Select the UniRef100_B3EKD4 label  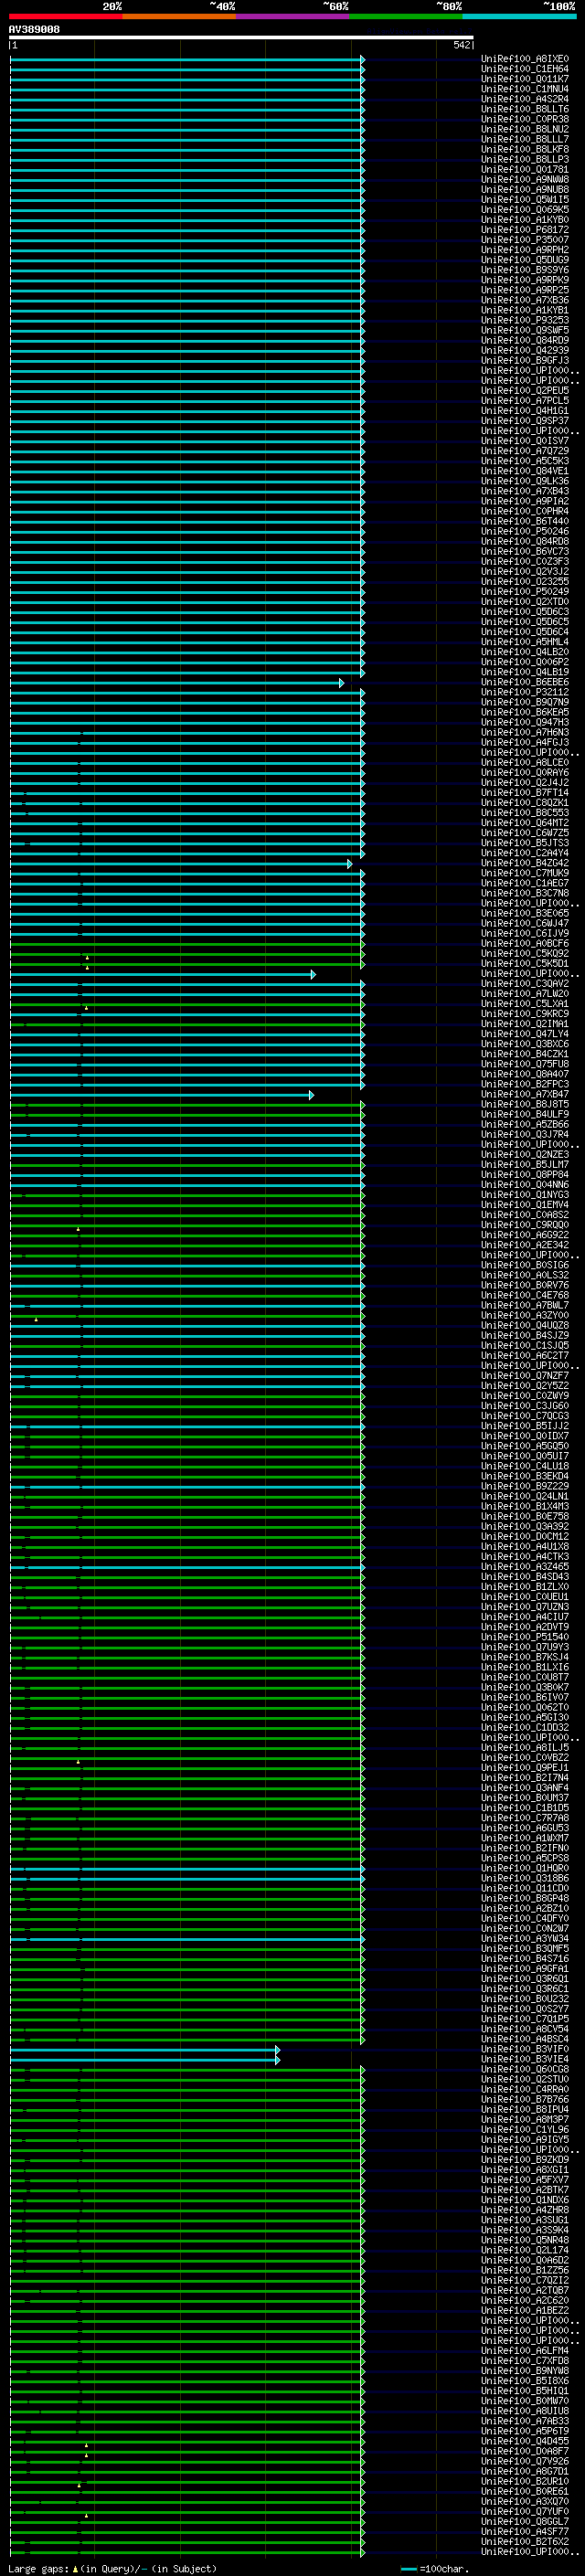(525, 1476)
